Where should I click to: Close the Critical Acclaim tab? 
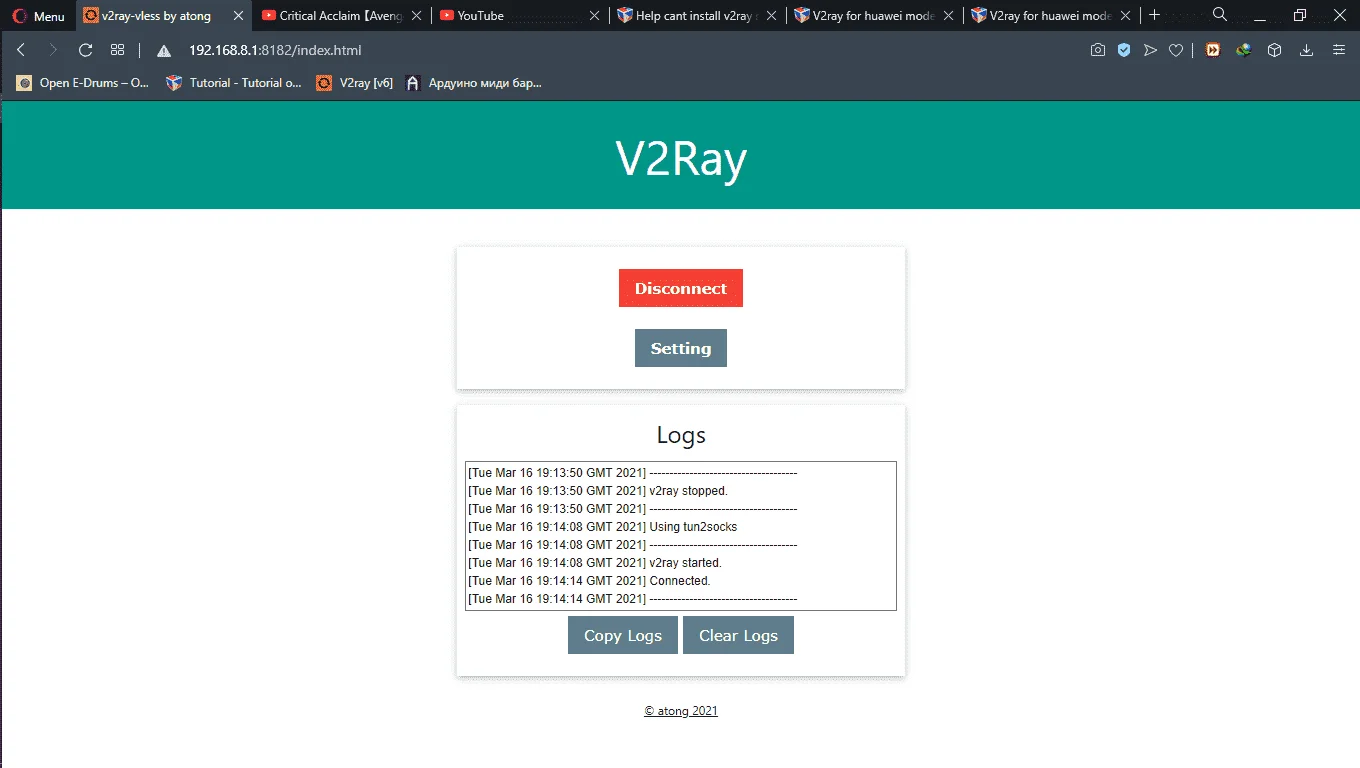(416, 16)
